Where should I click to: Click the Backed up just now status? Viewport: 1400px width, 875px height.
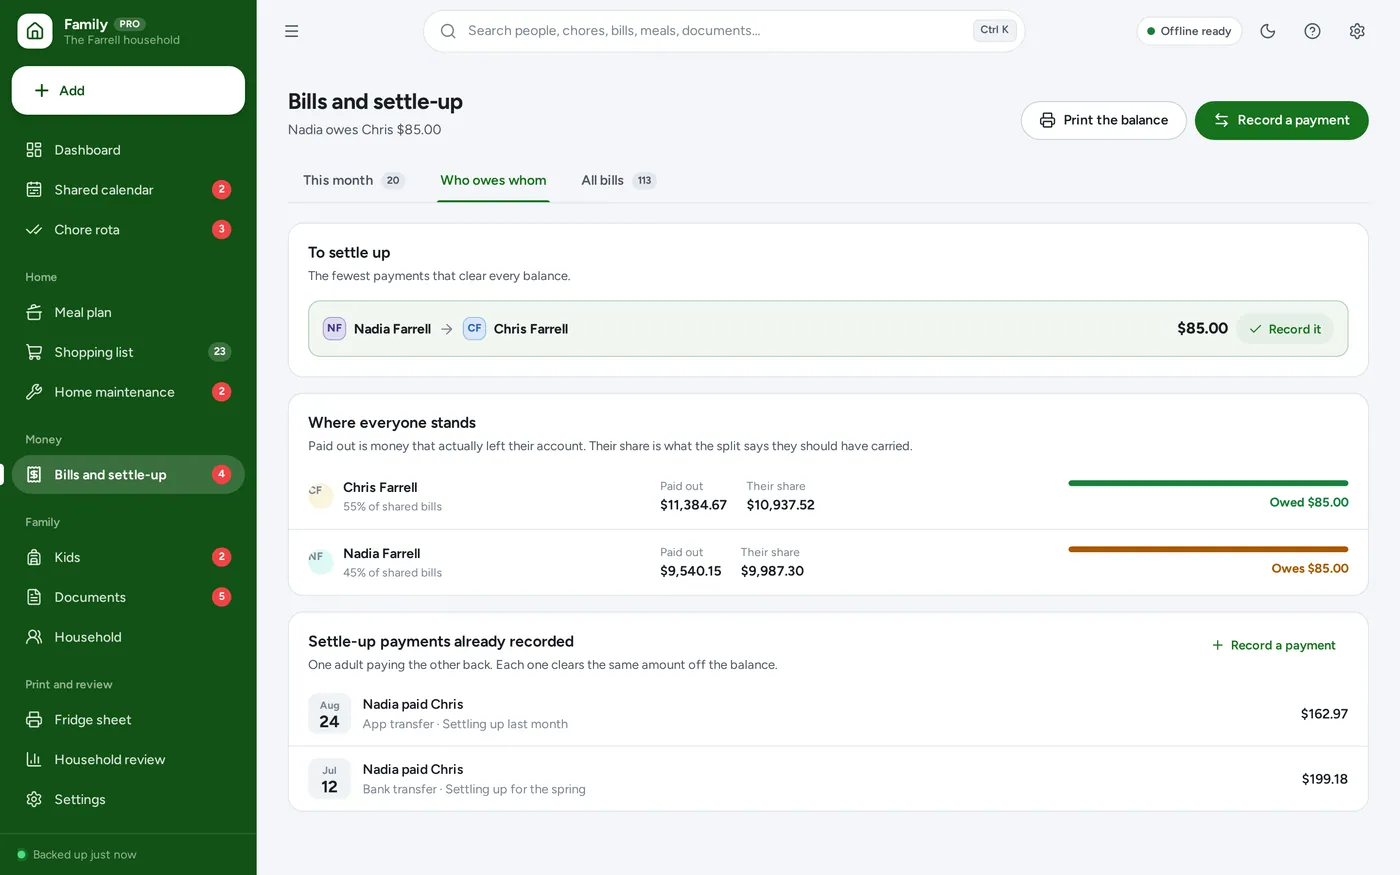coord(76,855)
